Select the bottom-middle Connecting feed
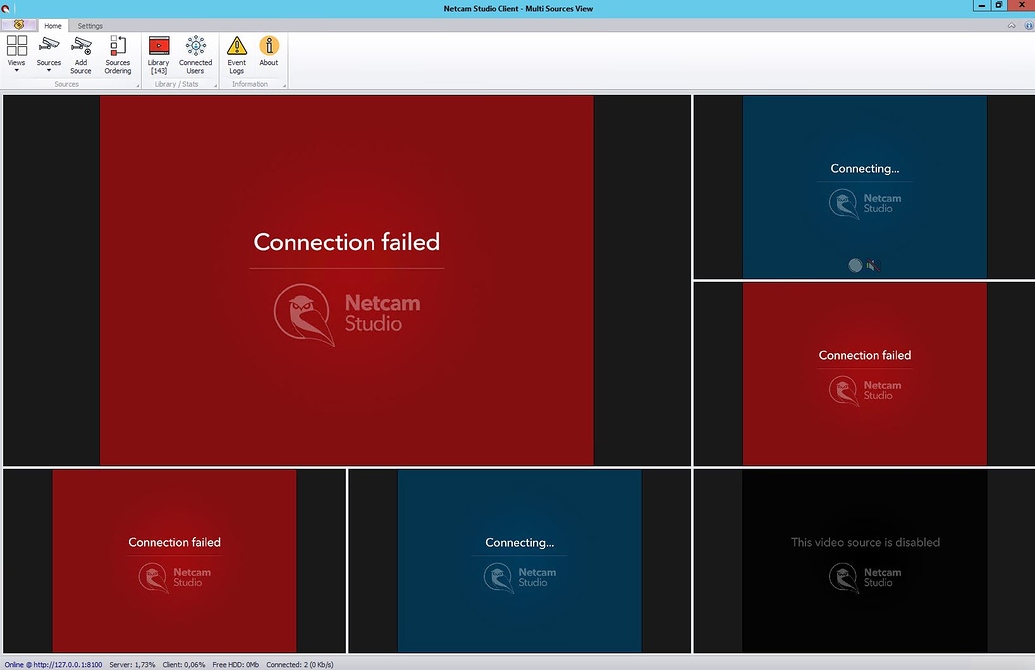This screenshot has height=670, width=1035. tap(519, 560)
